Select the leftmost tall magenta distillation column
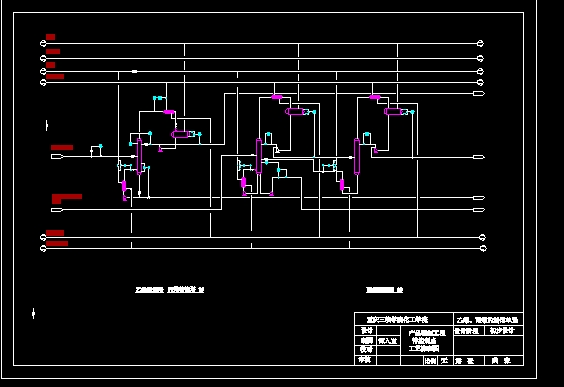The height and width of the screenshot is (387, 564). click(139, 156)
